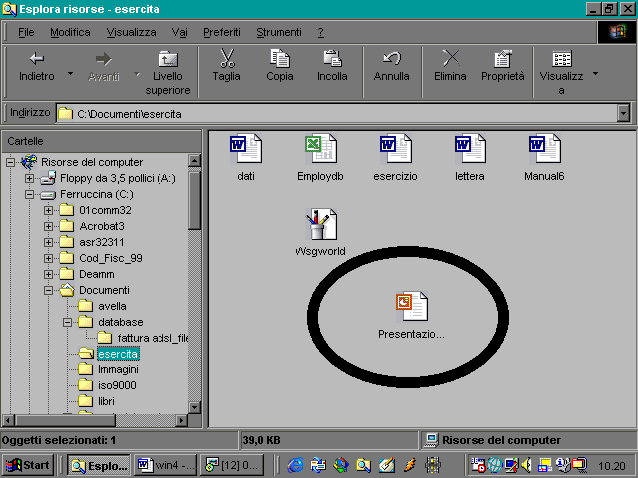Screen dimensions: 638x478
Task: Open the Visualizza menu
Action: point(131,32)
